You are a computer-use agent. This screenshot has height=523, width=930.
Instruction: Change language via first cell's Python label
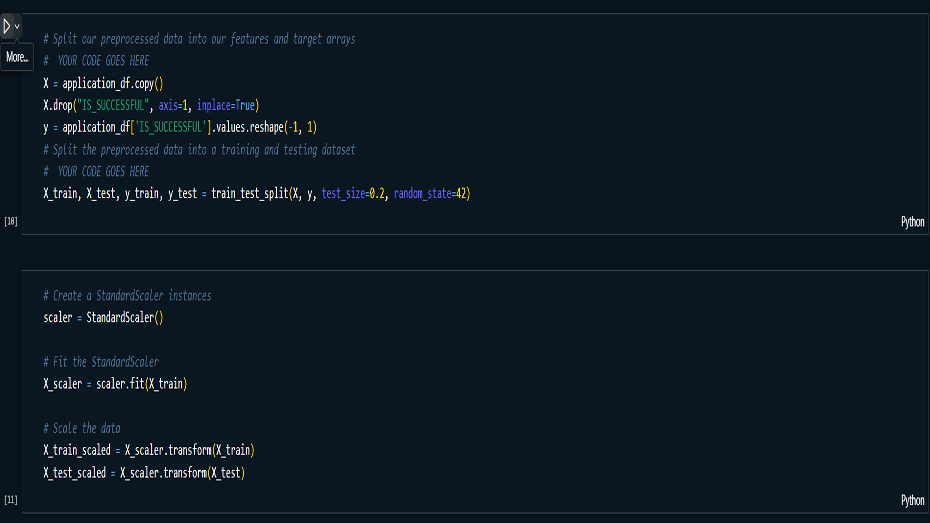[x=912, y=222]
